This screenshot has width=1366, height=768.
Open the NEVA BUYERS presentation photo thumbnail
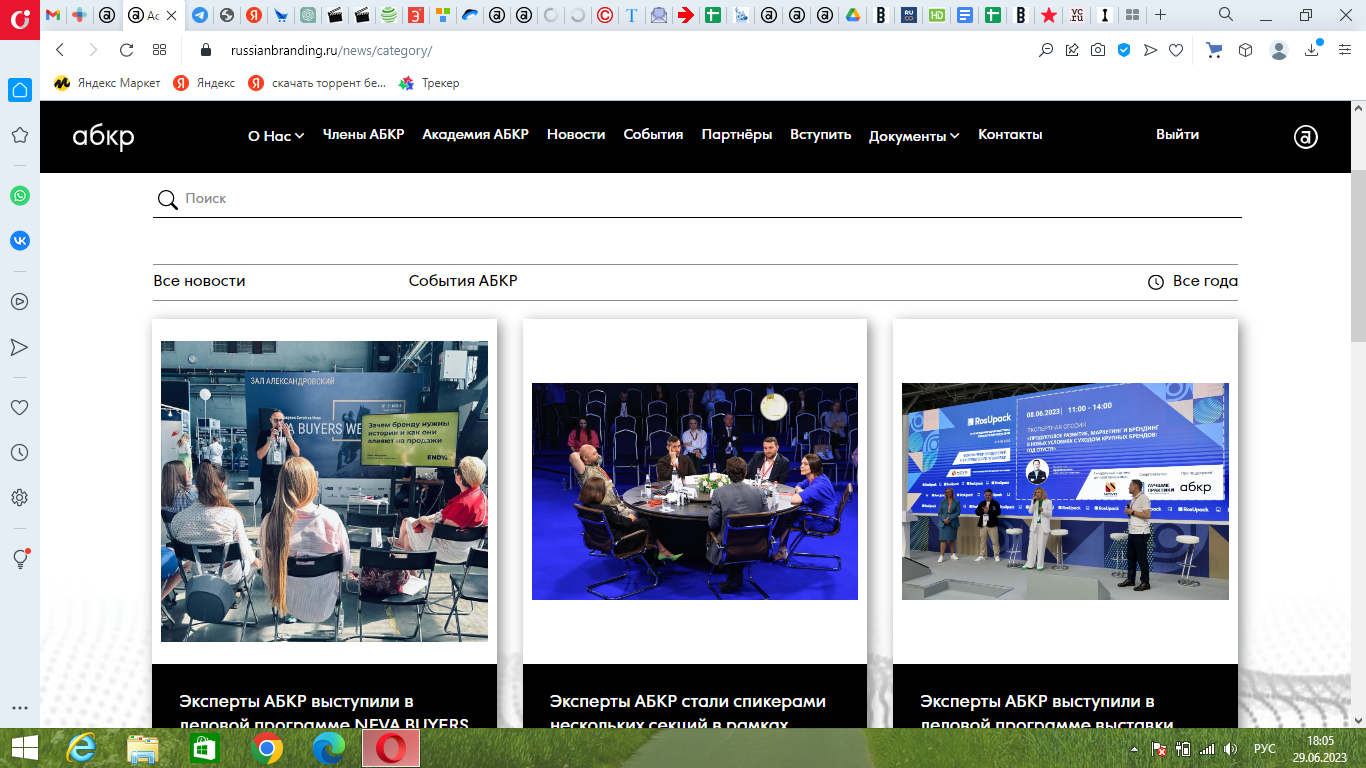[x=324, y=491]
